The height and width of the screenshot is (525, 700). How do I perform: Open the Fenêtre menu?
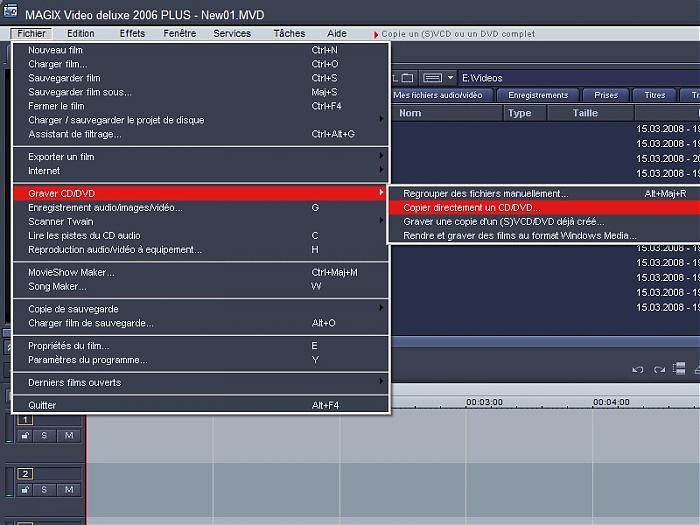[179, 33]
